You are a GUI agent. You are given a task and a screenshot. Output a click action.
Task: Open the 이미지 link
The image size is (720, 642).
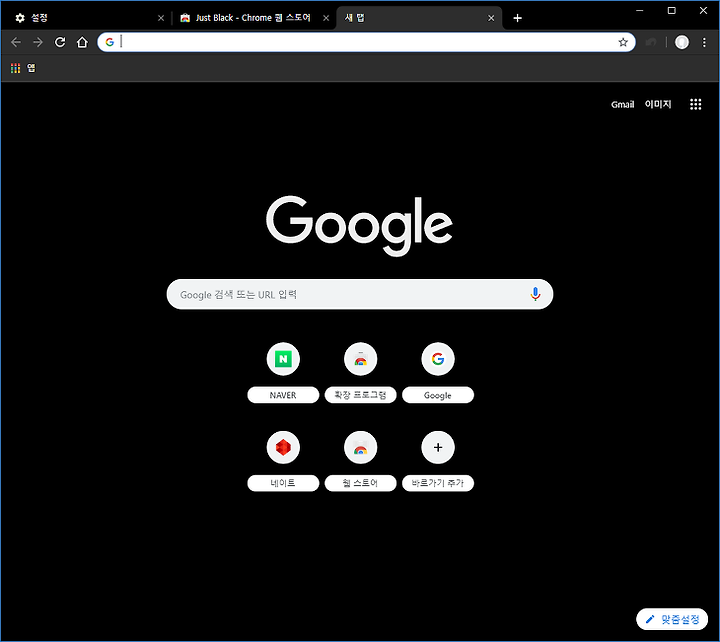658,104
